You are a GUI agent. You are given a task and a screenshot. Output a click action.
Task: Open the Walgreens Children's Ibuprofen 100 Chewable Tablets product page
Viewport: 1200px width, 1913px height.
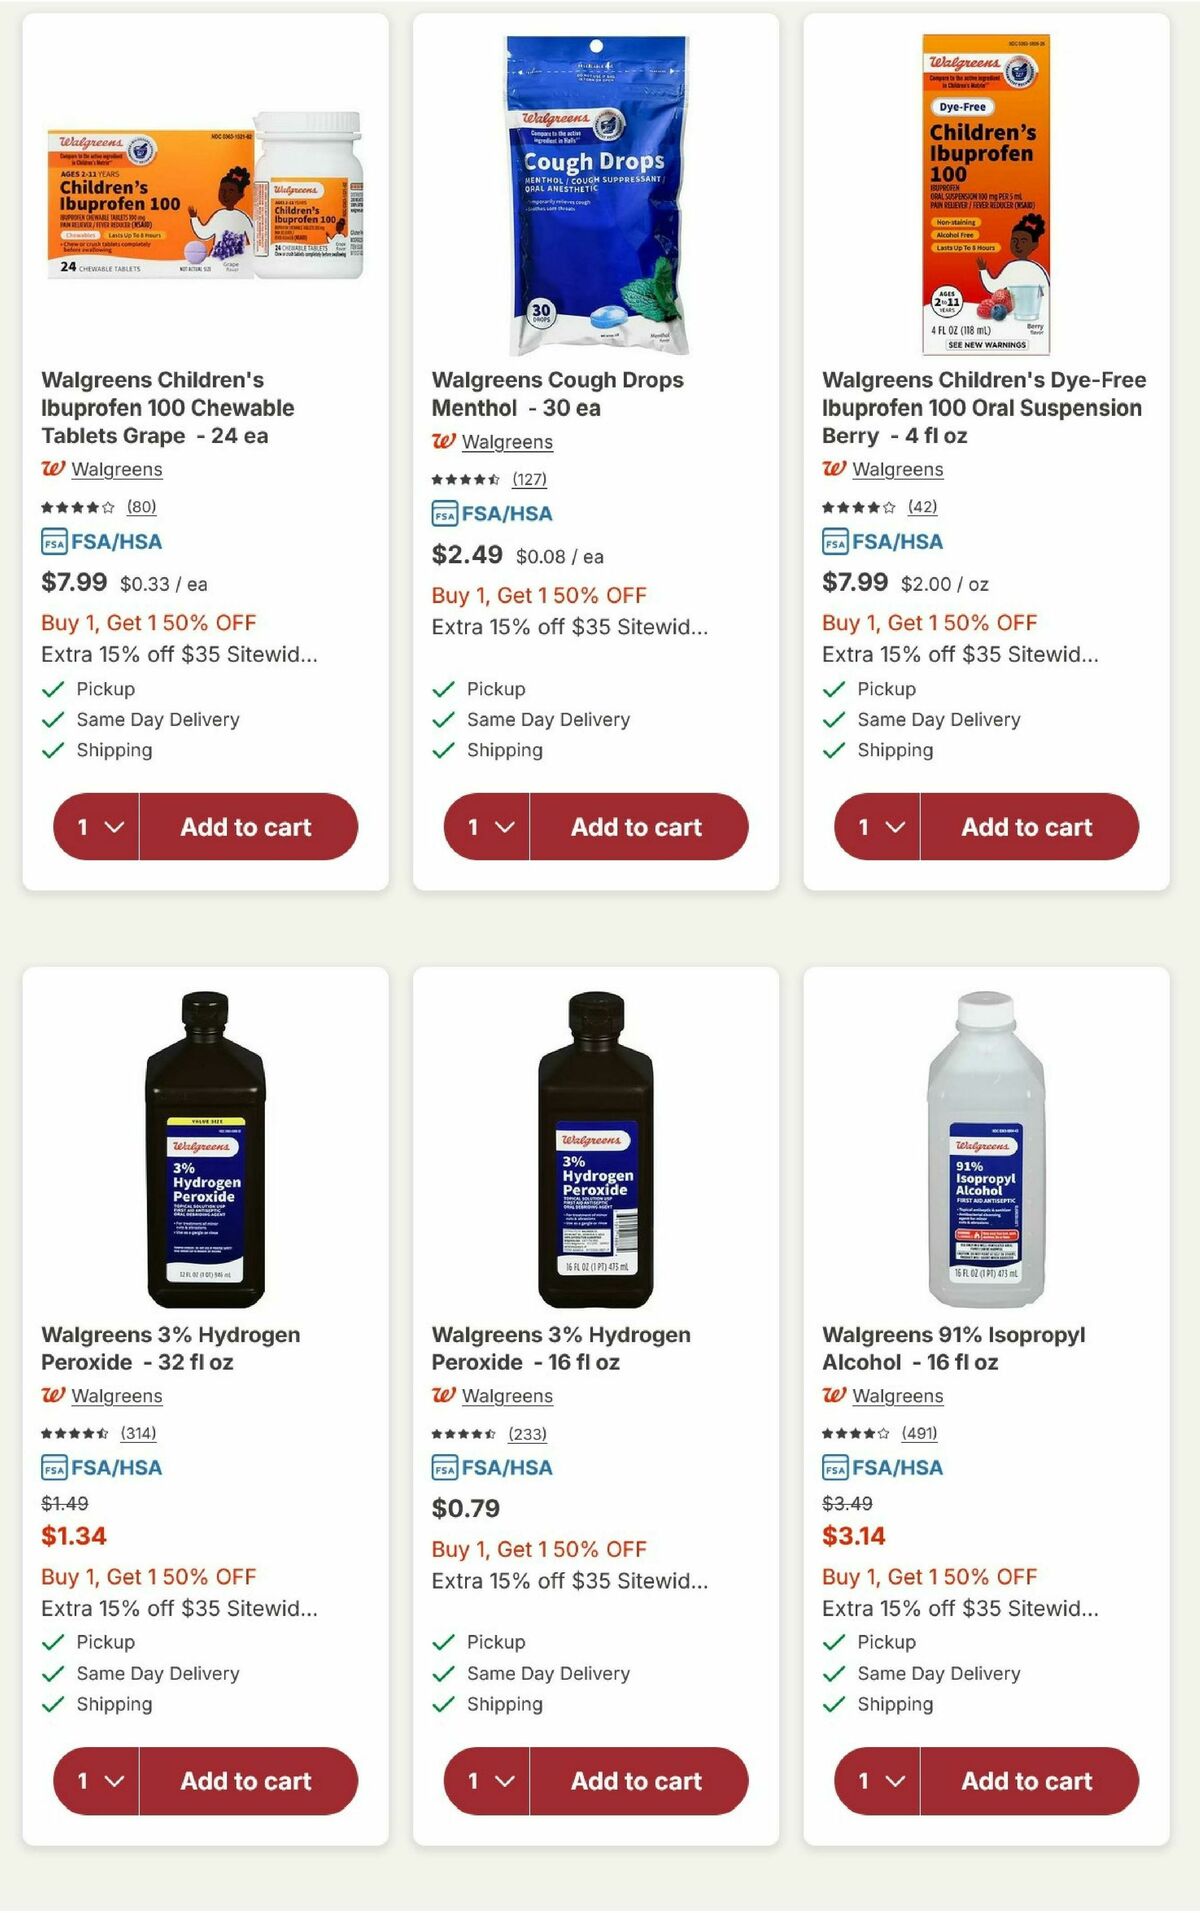[167, 407]
